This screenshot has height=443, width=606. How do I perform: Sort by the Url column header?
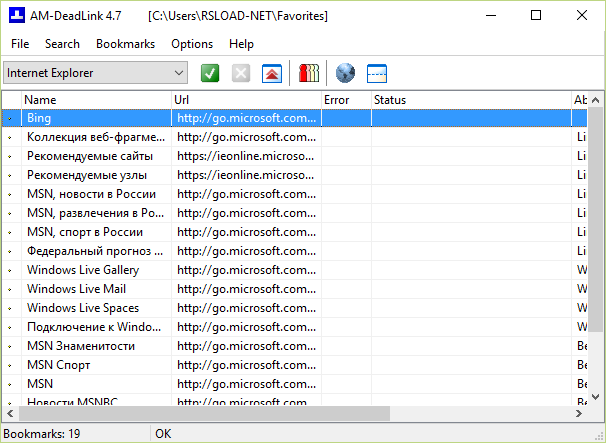246,100
